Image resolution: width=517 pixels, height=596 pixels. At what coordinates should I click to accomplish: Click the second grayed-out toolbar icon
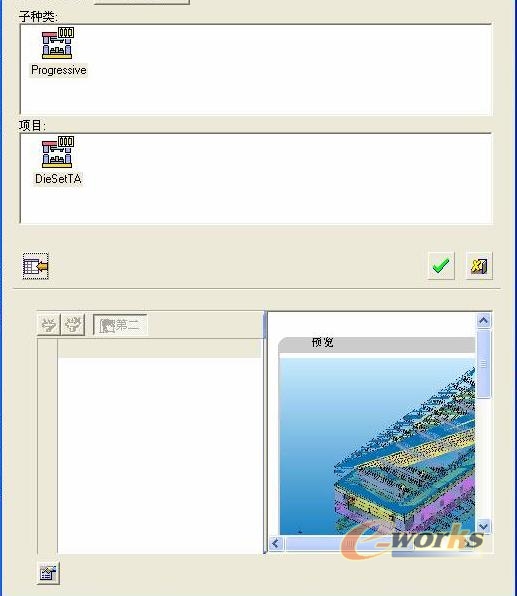click(x=73, y=325)
